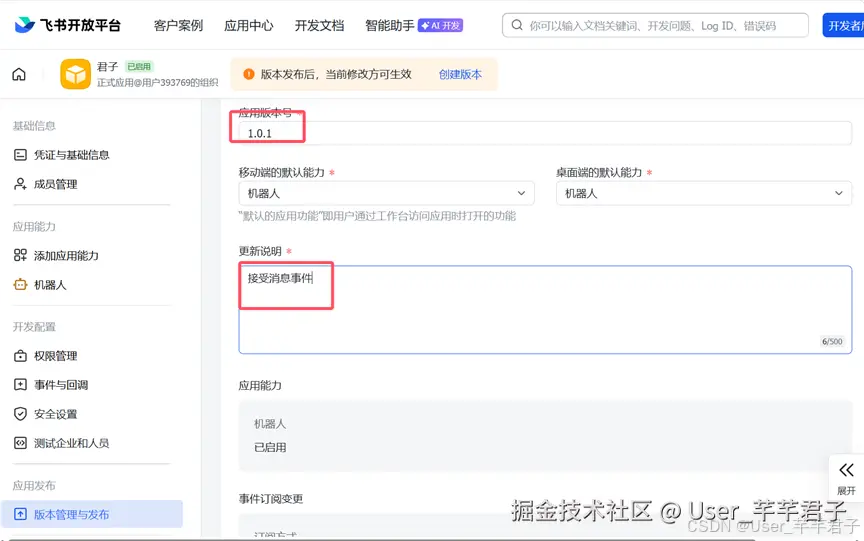This screenshot has height=541, width=864.
Task: Click the 添加应用能力 grid icon
Action: [20, 255]
